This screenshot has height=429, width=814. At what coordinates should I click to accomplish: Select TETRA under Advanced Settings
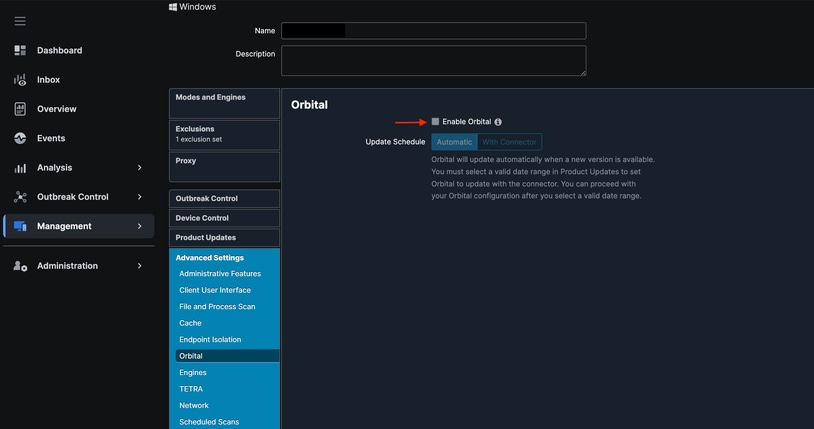(191, 389)
